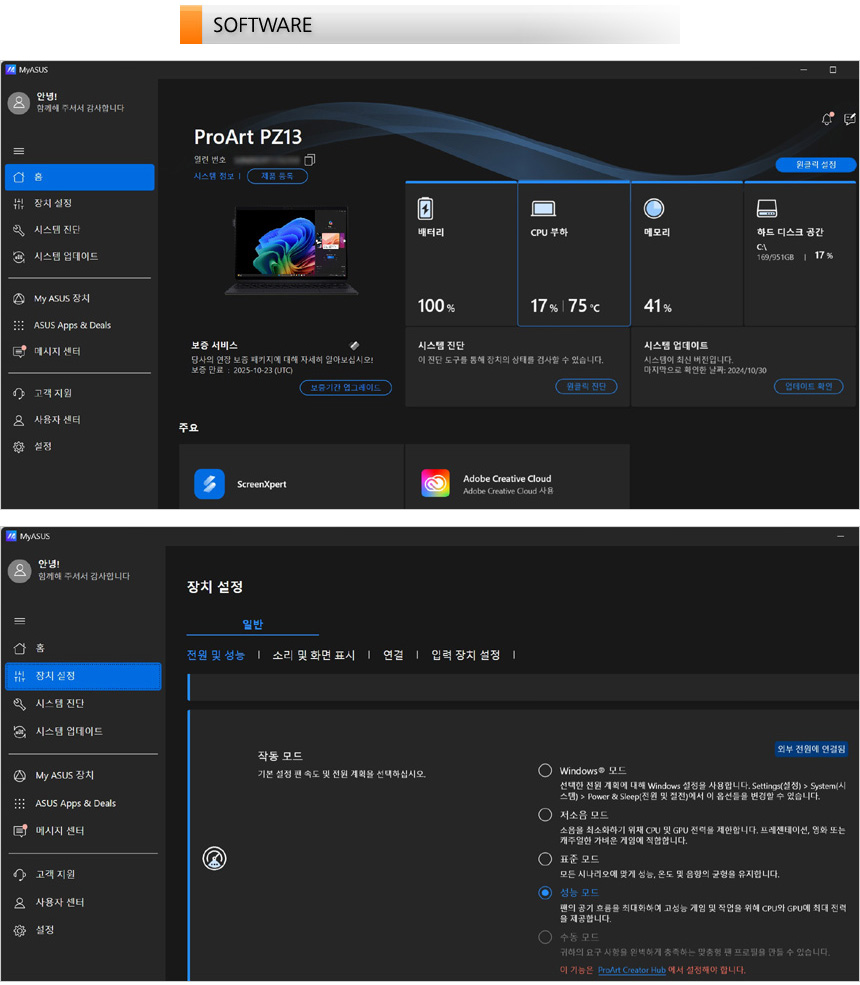Open the battery (배터리) status tile

[460, 254]
